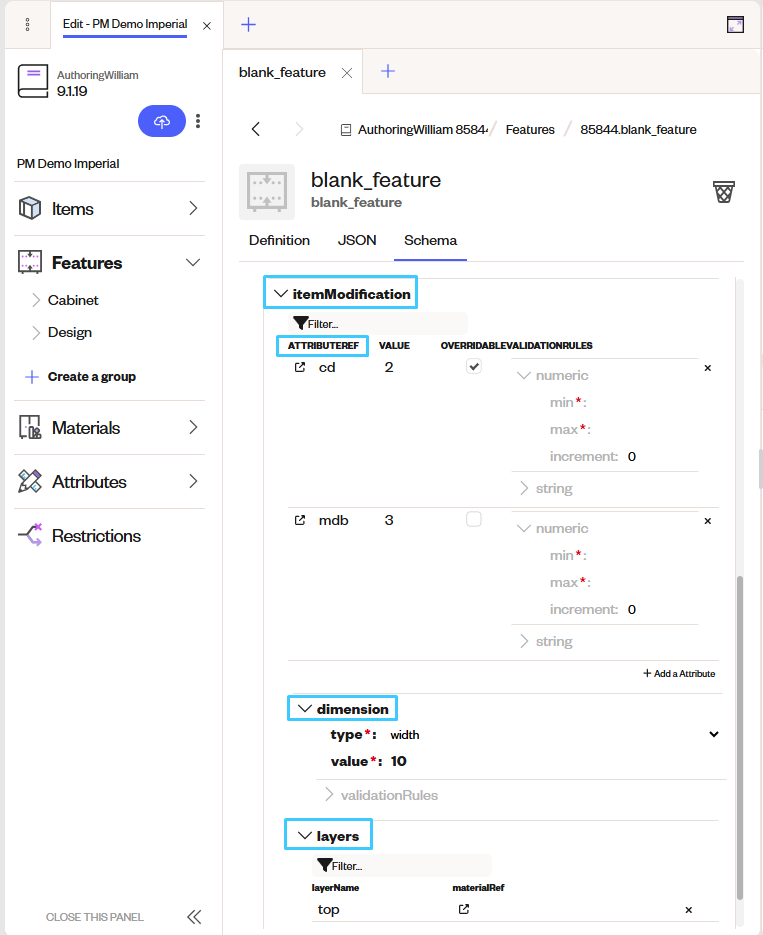Viewport: 763px width, 935px height.
Task: Open the Definition tab
Action: (x=279, y=240)
